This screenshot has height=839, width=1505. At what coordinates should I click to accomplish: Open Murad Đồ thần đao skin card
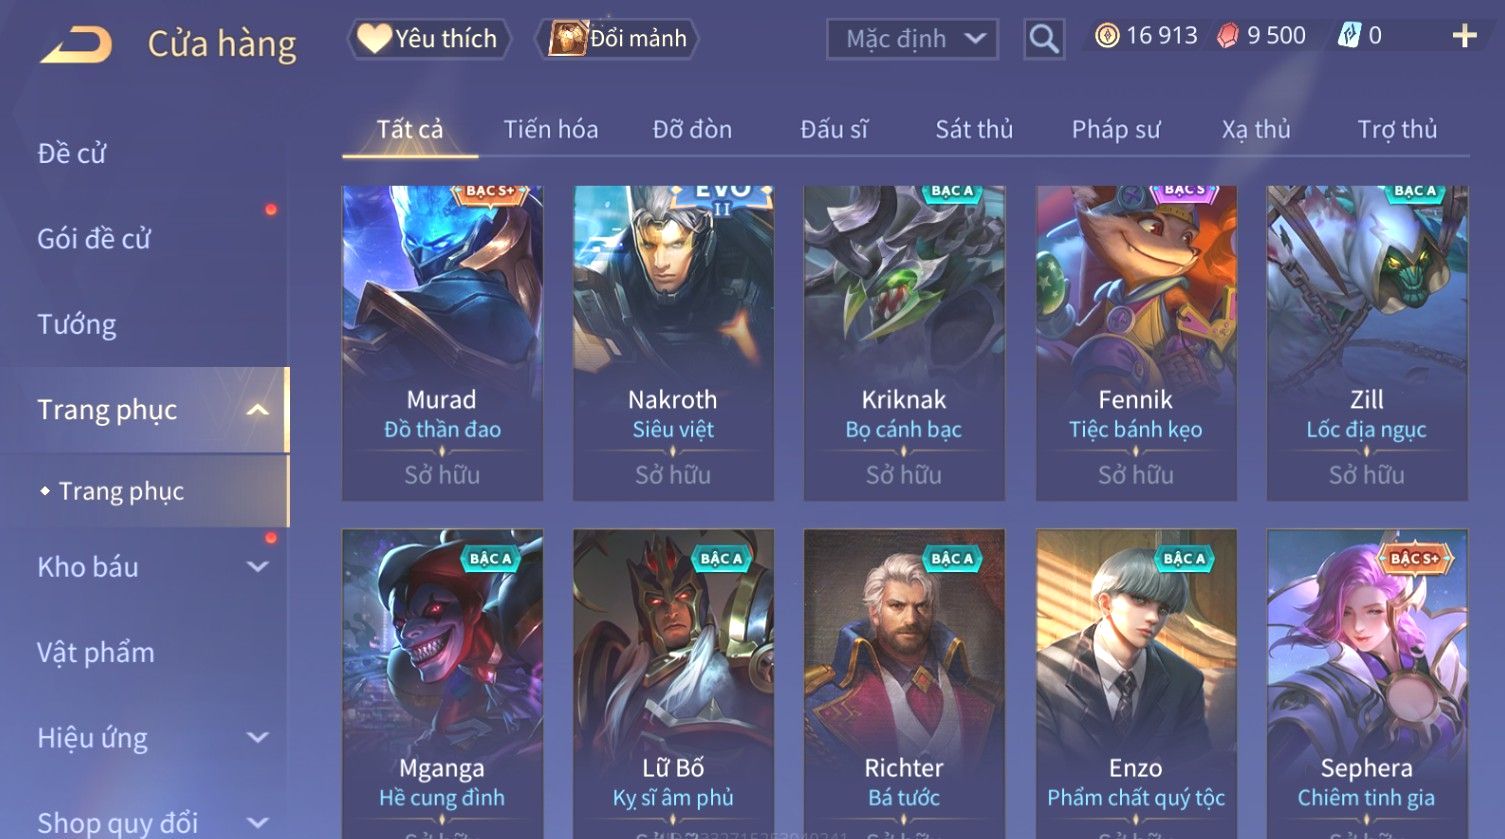tap(442, 343)
